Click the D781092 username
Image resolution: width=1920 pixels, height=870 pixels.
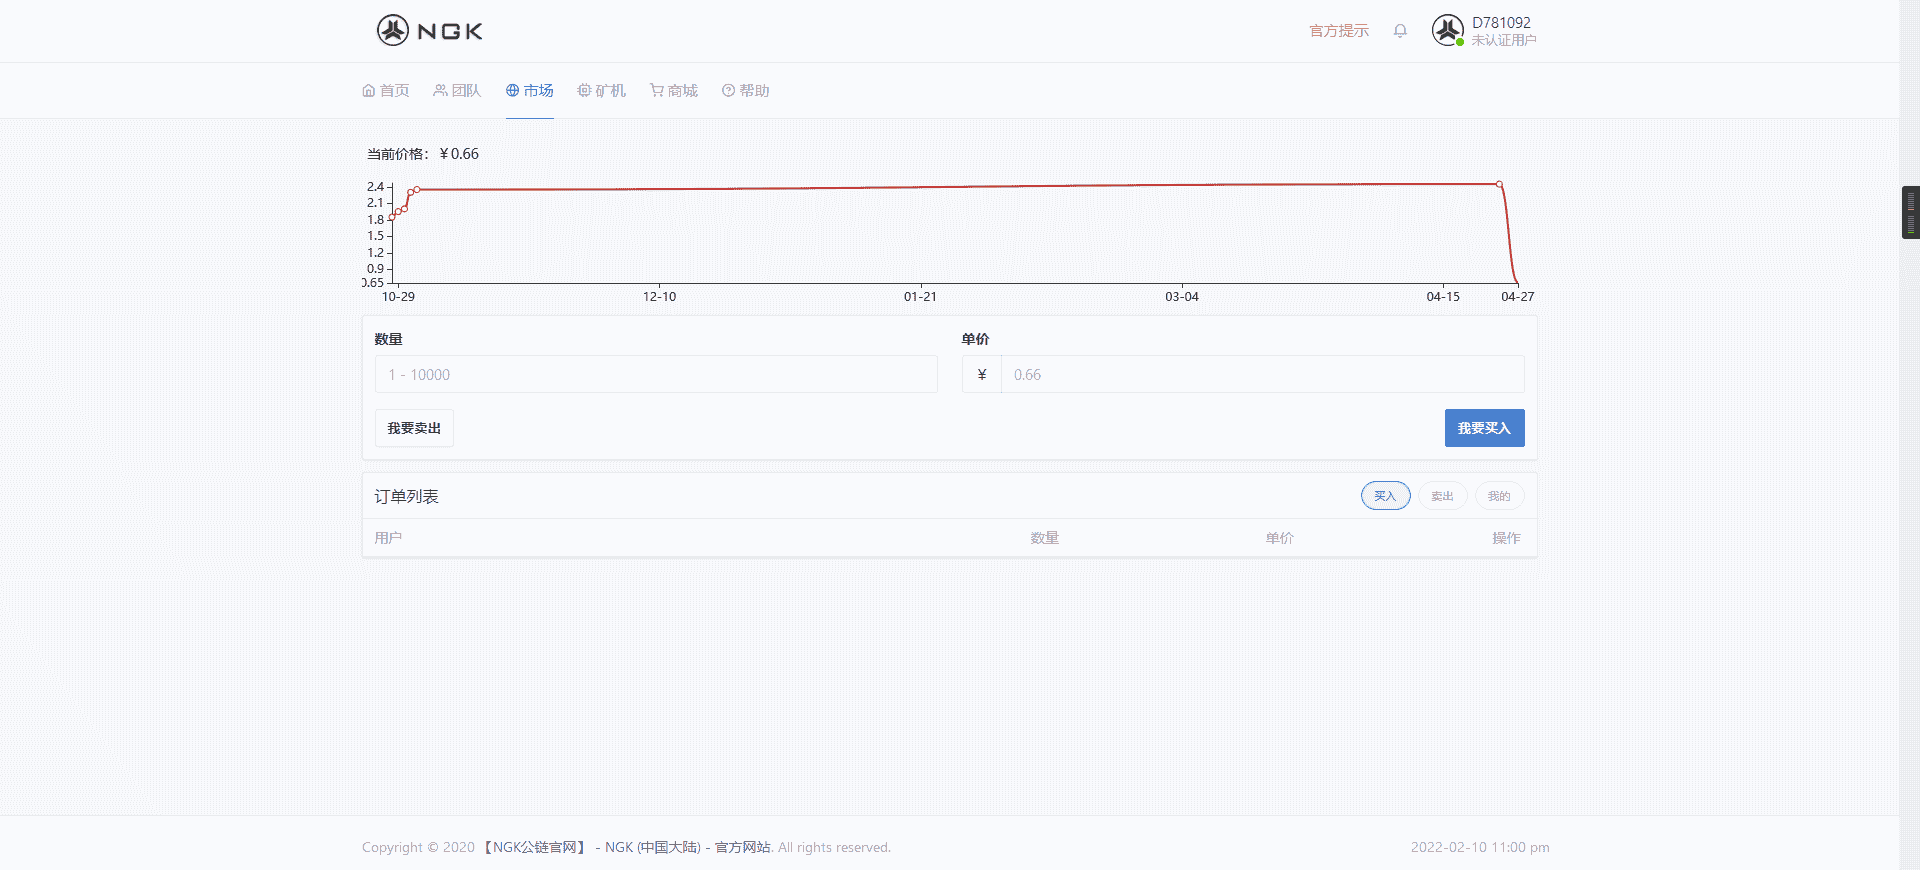(1501, 23)
